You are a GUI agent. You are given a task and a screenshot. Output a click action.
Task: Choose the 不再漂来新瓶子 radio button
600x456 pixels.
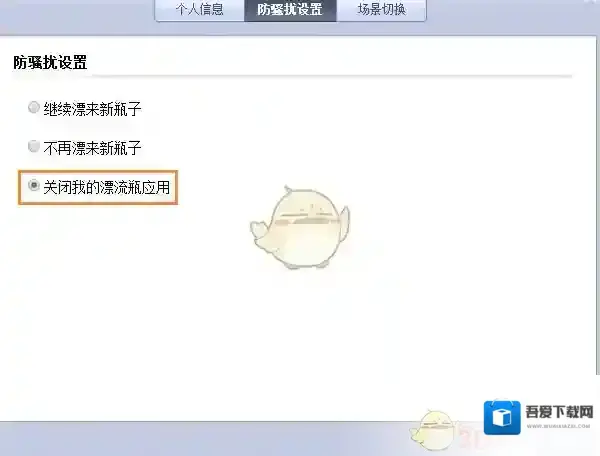click(x=34, y=146)
